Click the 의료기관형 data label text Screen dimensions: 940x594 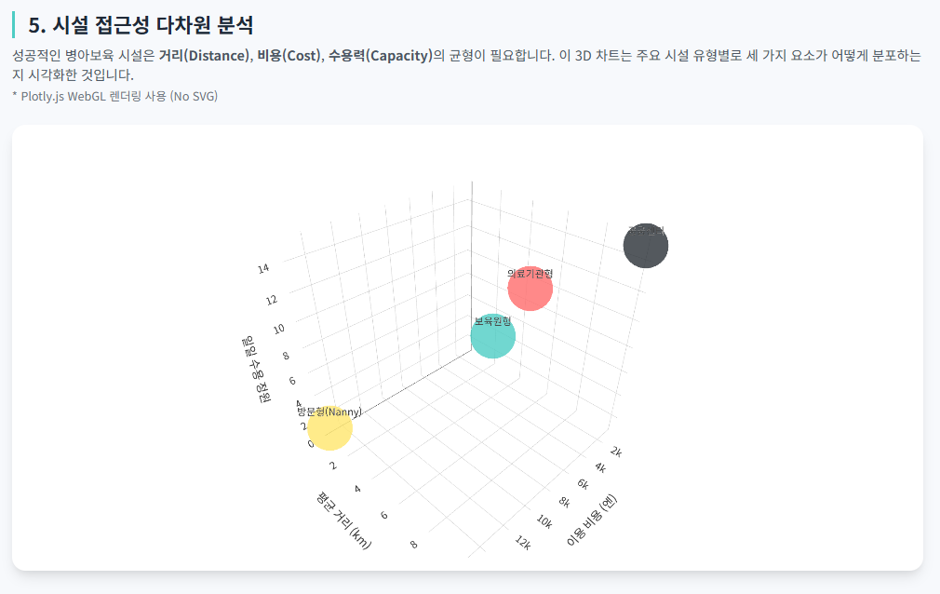530,273
